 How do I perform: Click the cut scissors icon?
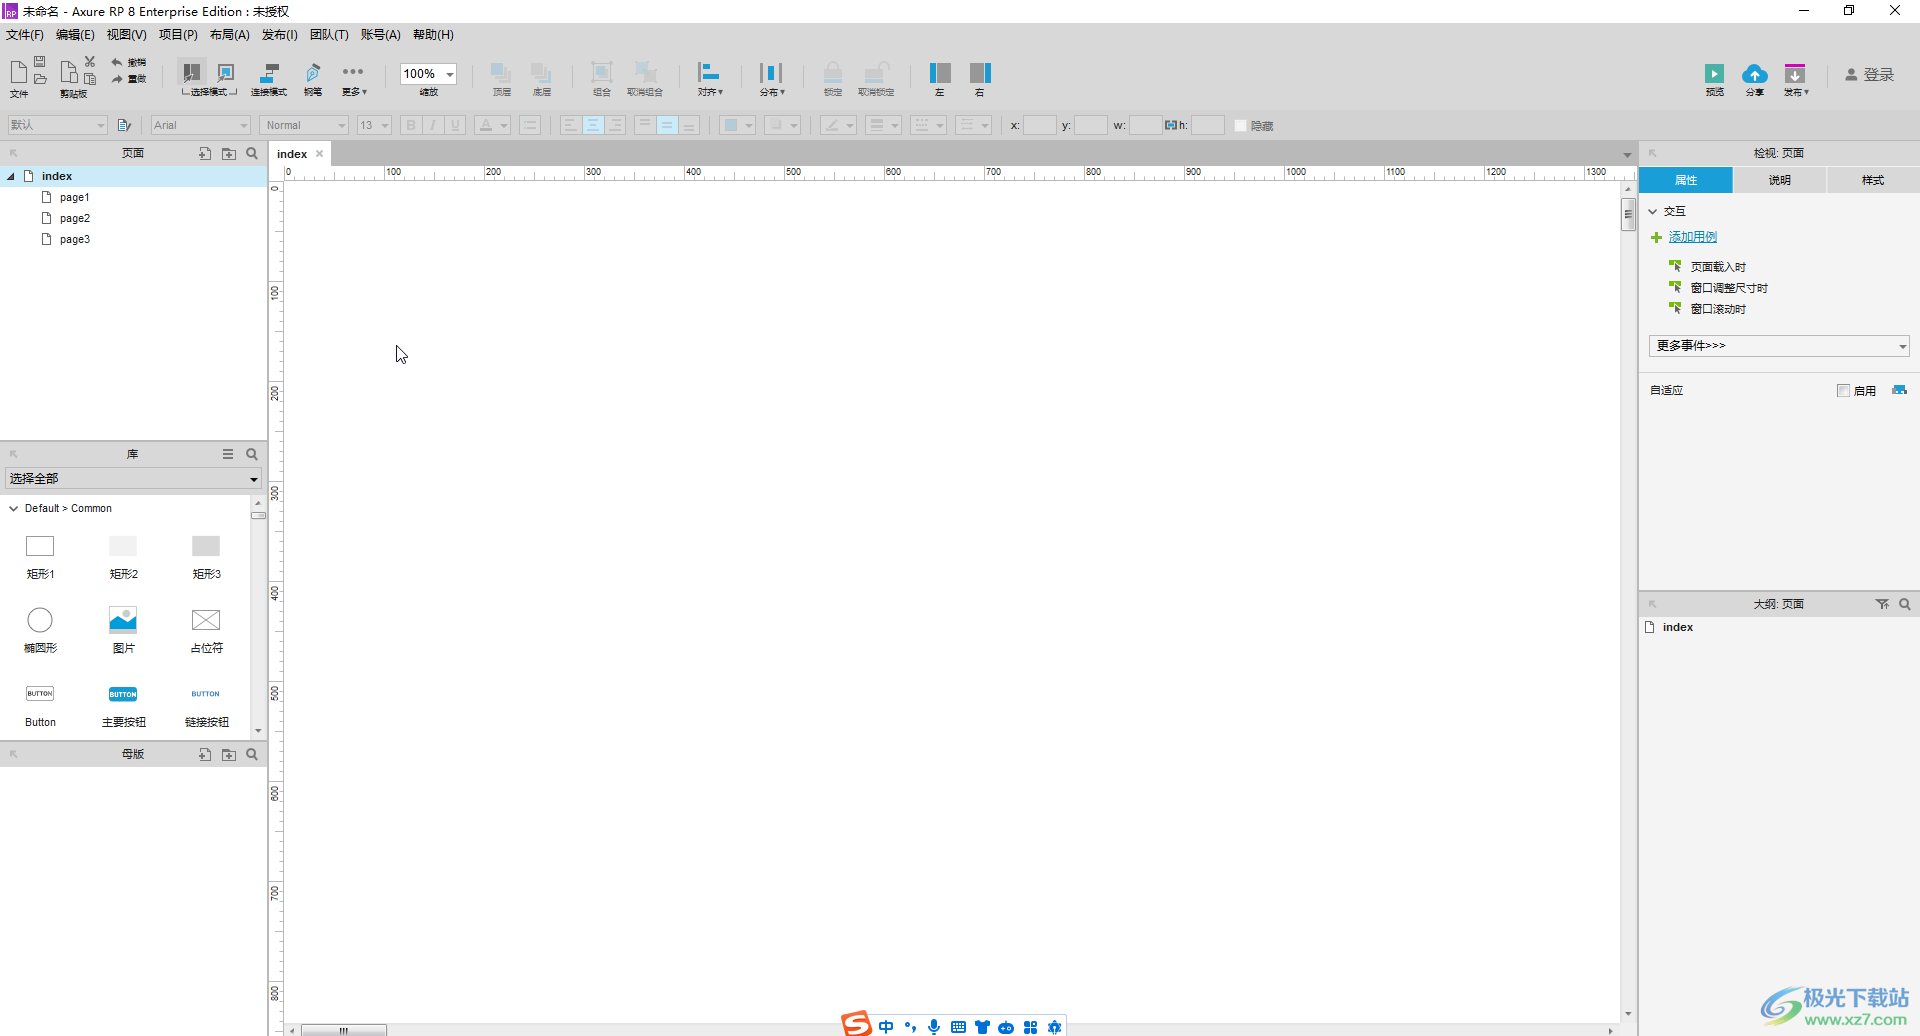90,62
